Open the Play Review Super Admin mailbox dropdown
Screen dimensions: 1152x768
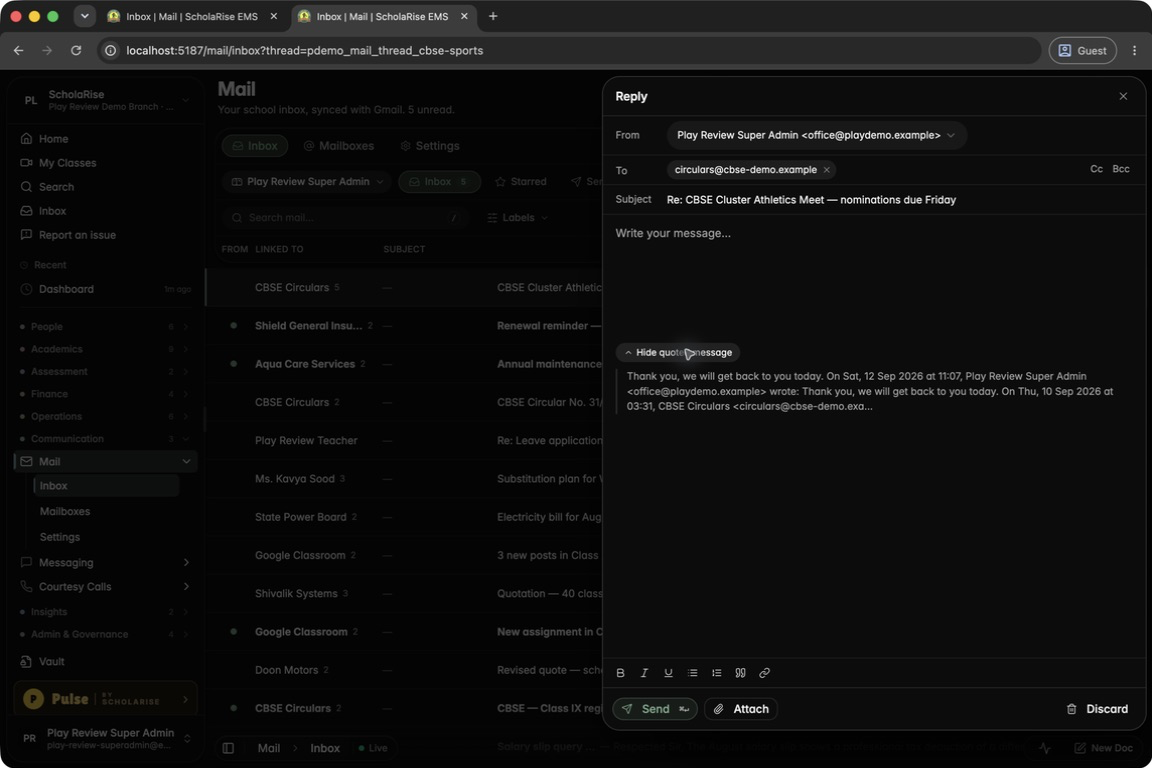coord(306,182)
